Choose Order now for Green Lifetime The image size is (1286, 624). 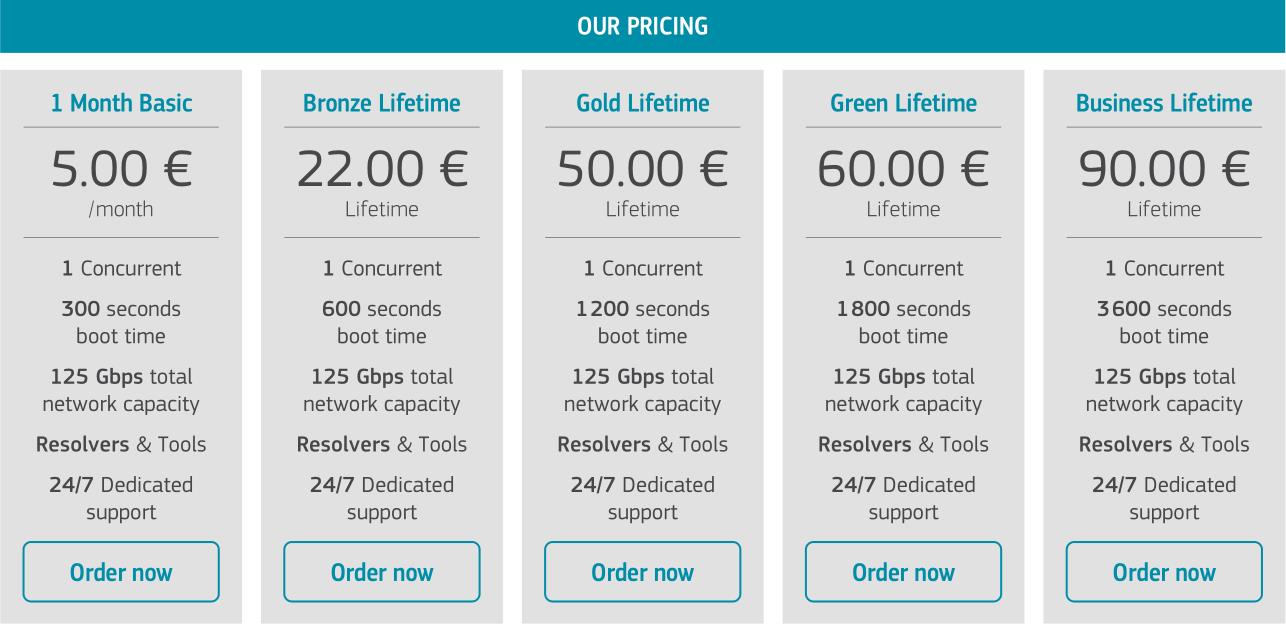point(903,572)
